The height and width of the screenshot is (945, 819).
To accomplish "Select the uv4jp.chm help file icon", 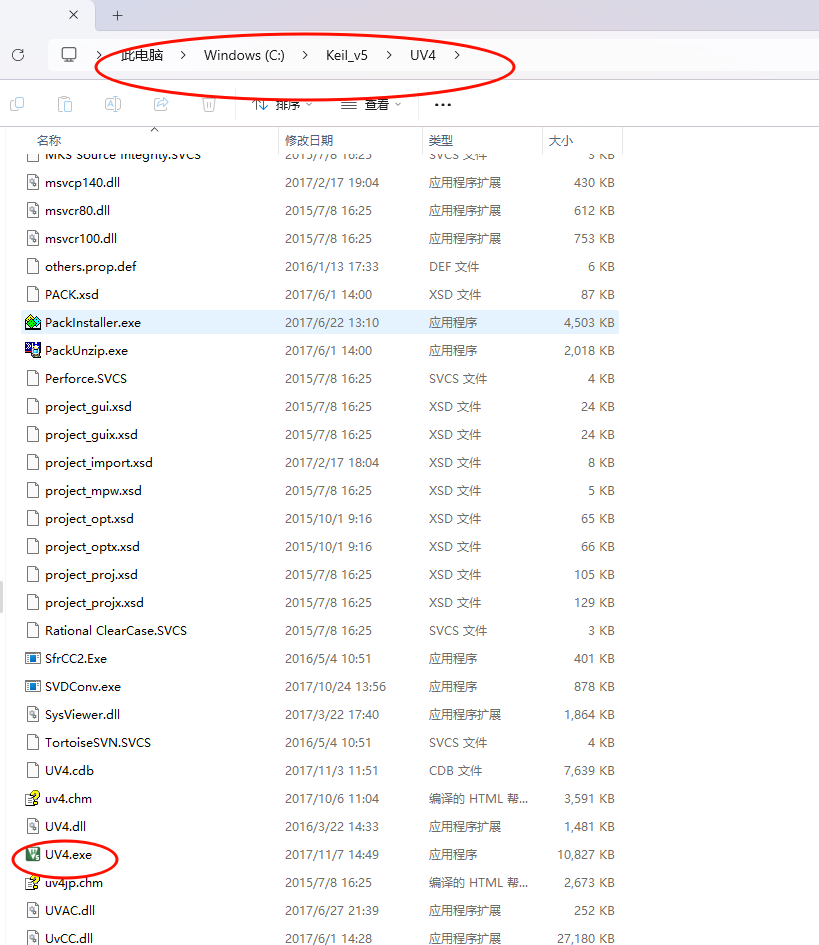I will tap(33, 883).
